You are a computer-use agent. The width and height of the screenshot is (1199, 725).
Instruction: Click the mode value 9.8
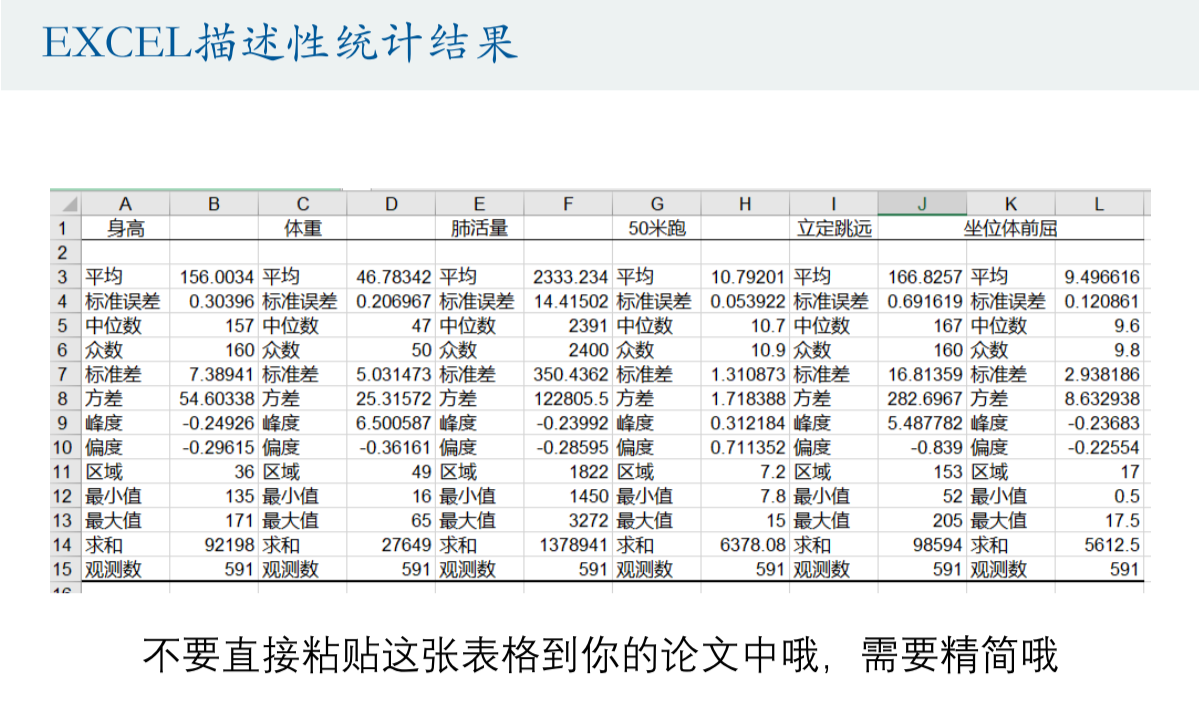pos(1126,350)
